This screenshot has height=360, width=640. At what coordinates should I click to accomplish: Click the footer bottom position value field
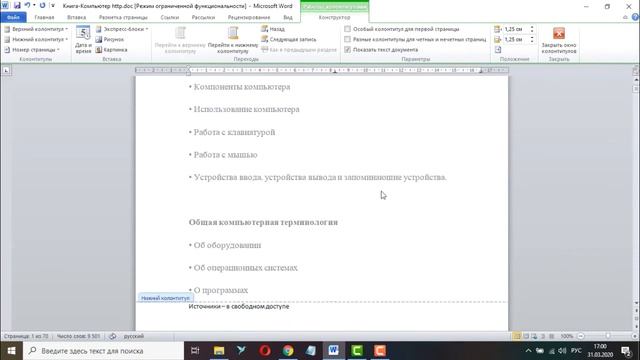pos(515,40)
